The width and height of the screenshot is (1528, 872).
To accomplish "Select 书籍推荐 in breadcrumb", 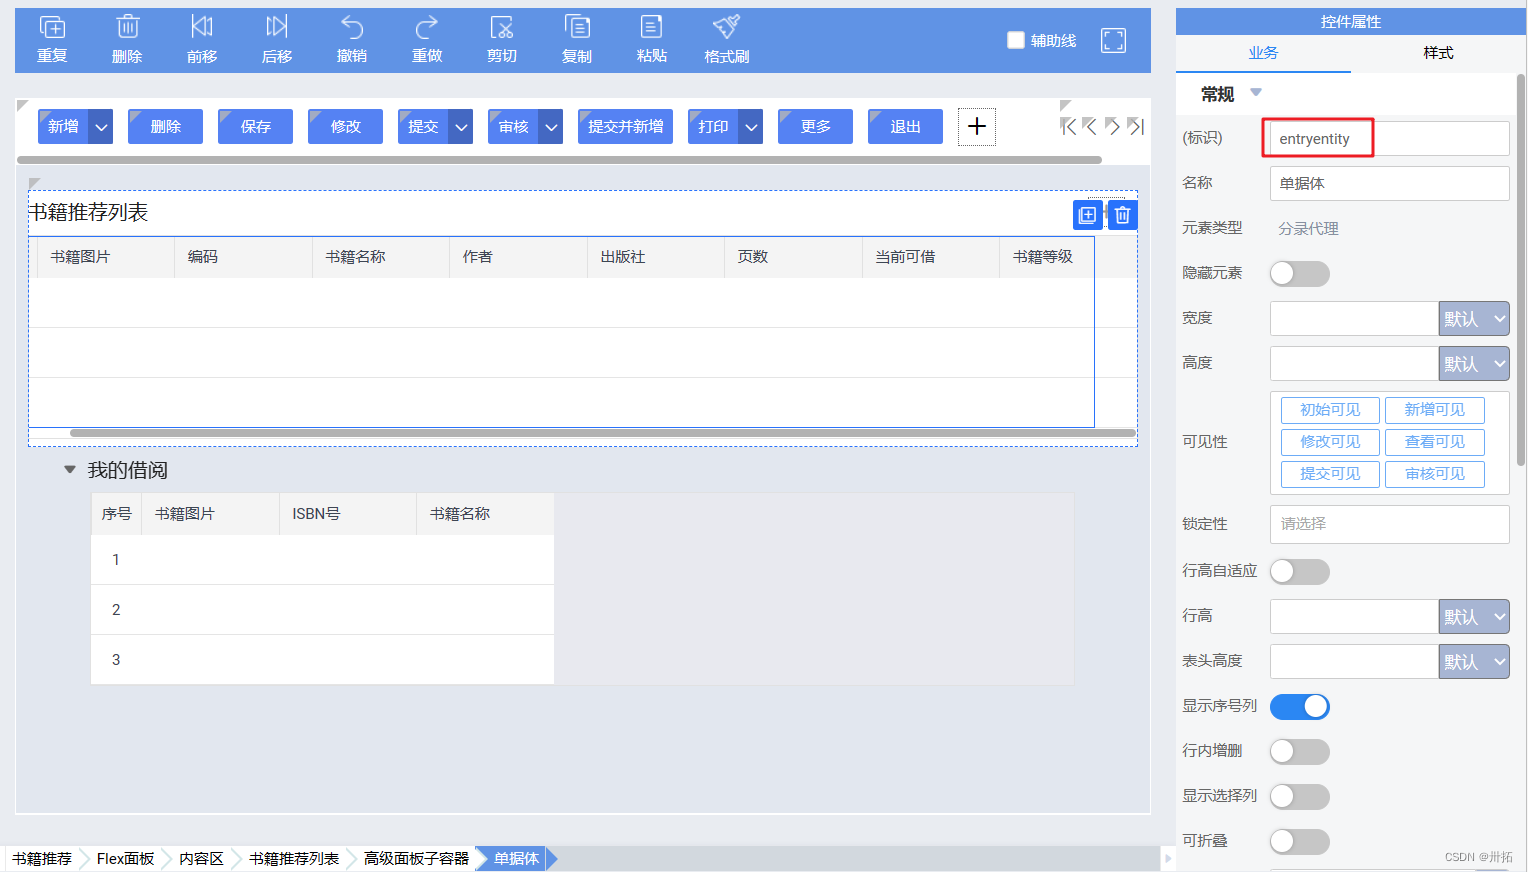I will [x=42, y=859].
